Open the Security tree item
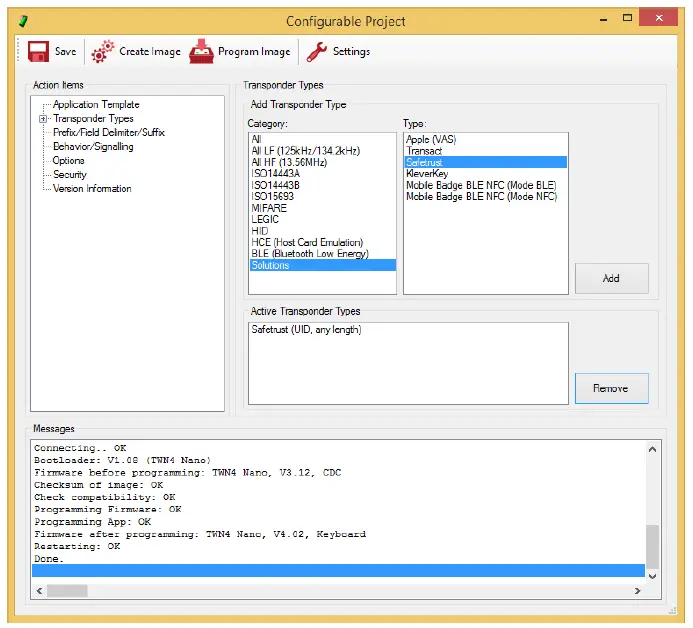Image resolution: width=693 pixels, height=628 pixels. tap(70, 175)
